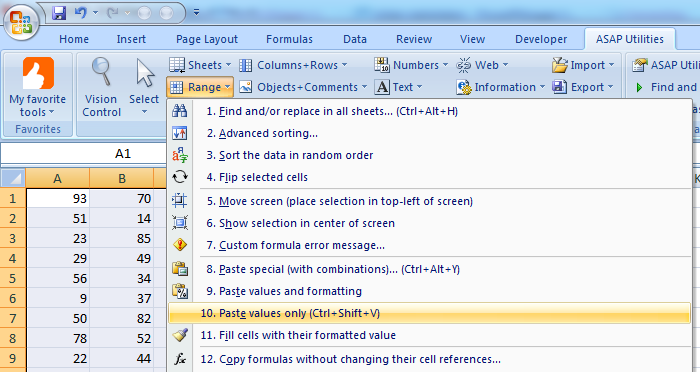Open the Objects+Comments dropdown

pos(303,87)
